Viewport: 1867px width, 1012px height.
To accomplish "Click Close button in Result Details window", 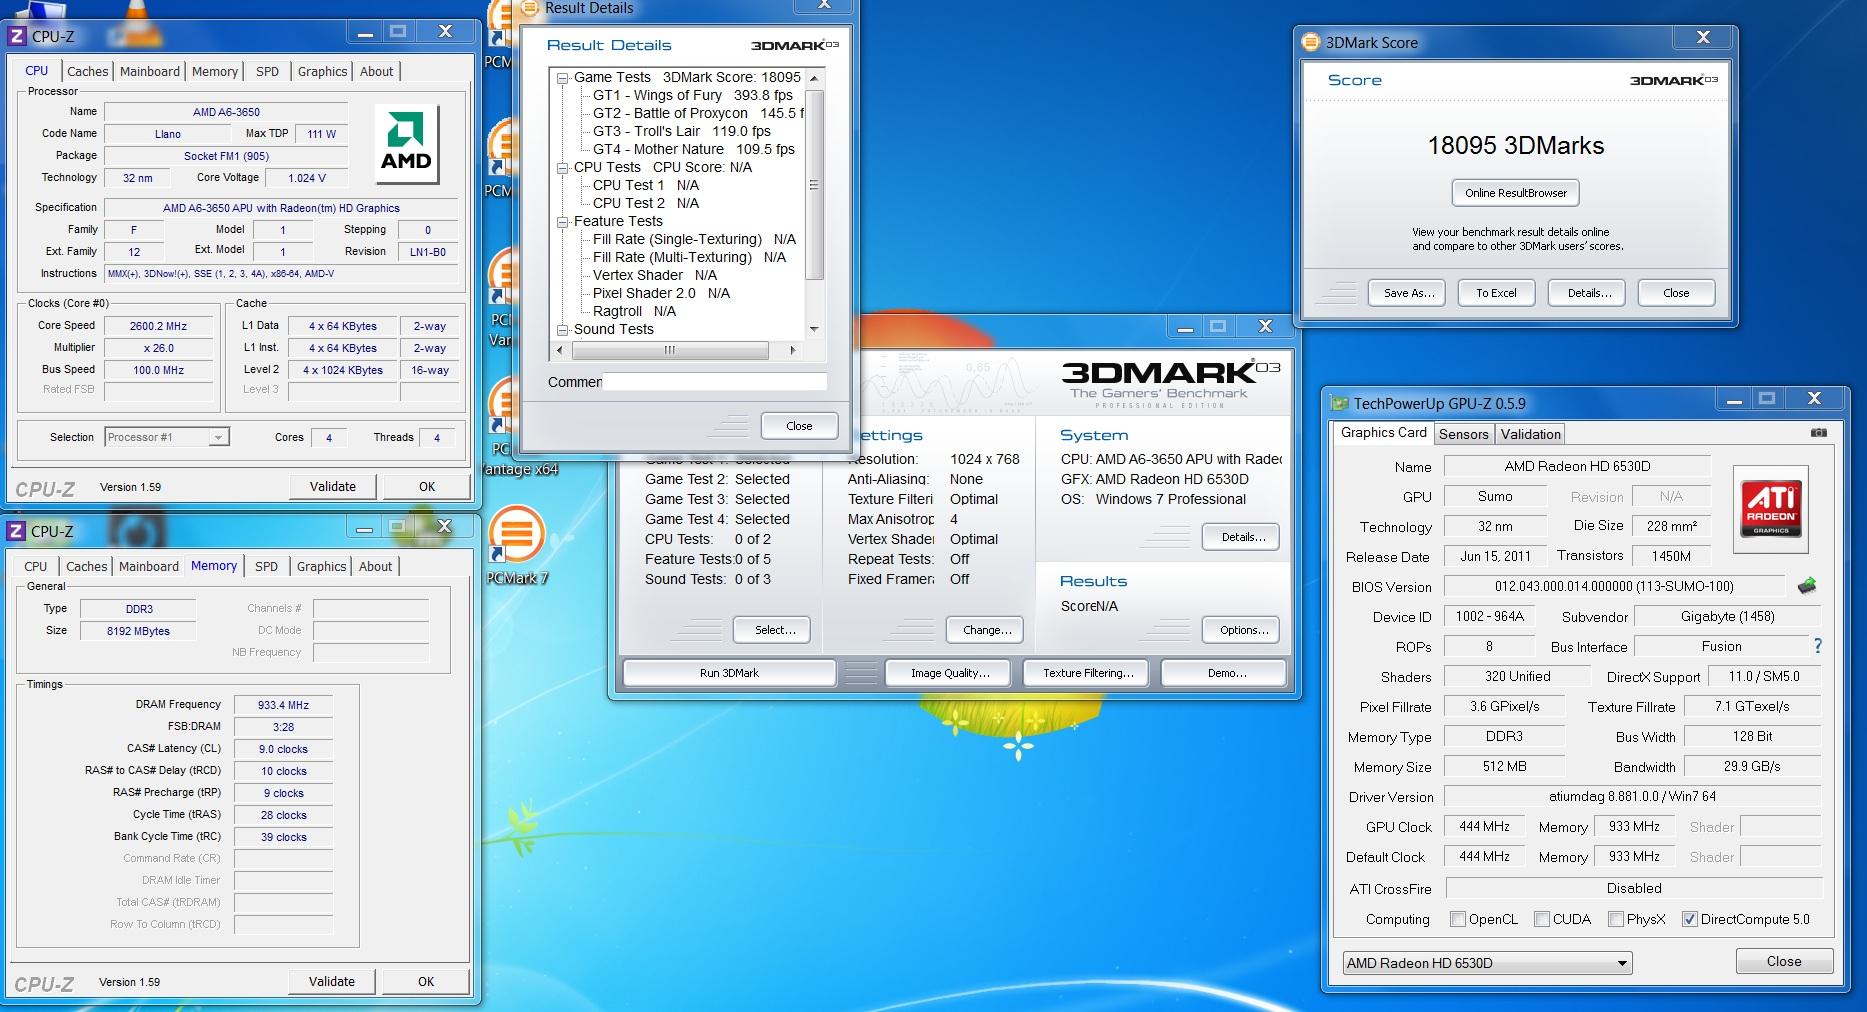I will (x=799, y=426).
